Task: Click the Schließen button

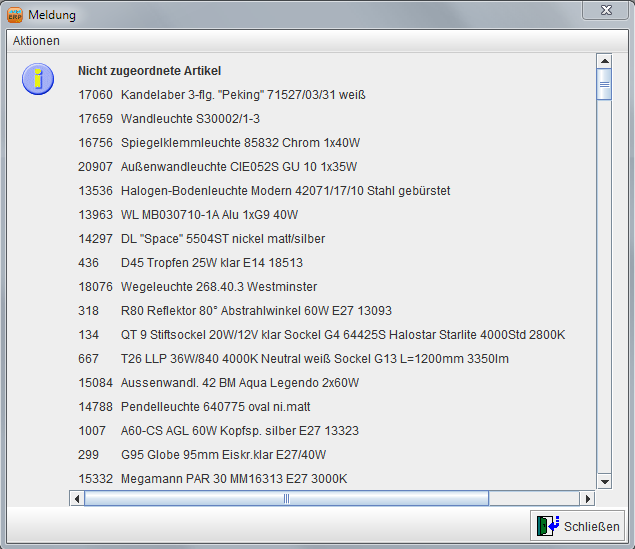Action: coord(579,526)
